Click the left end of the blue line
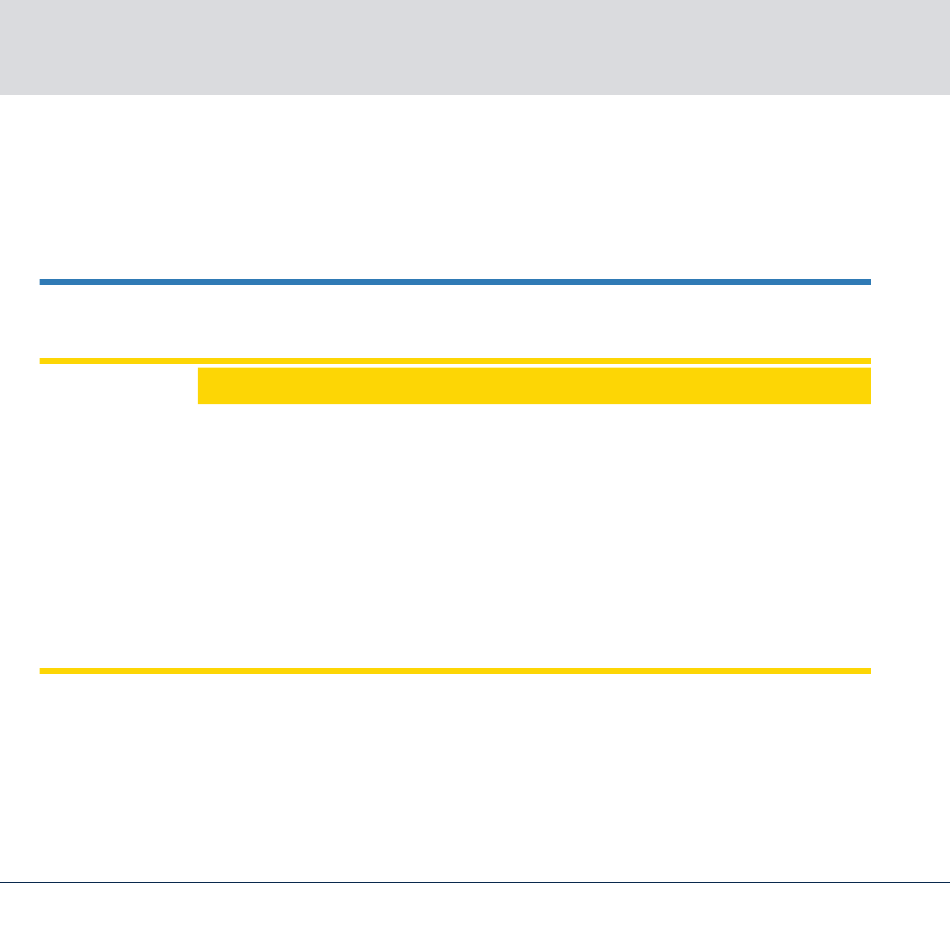This screenshot has height=950, width=950. [44, 282]
